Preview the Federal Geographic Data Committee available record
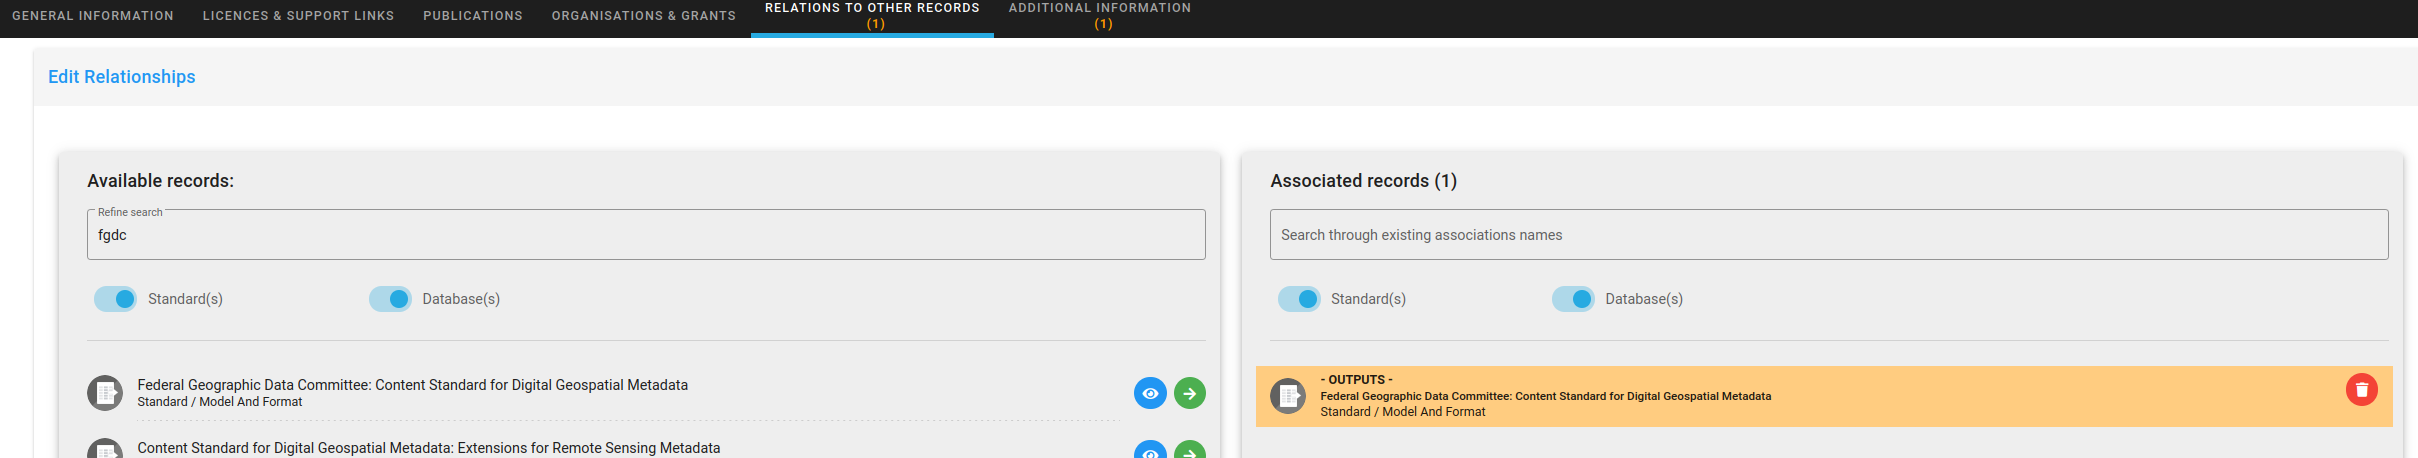Viewport: 2418px width, 458px height. click(x=1150, y=393)
